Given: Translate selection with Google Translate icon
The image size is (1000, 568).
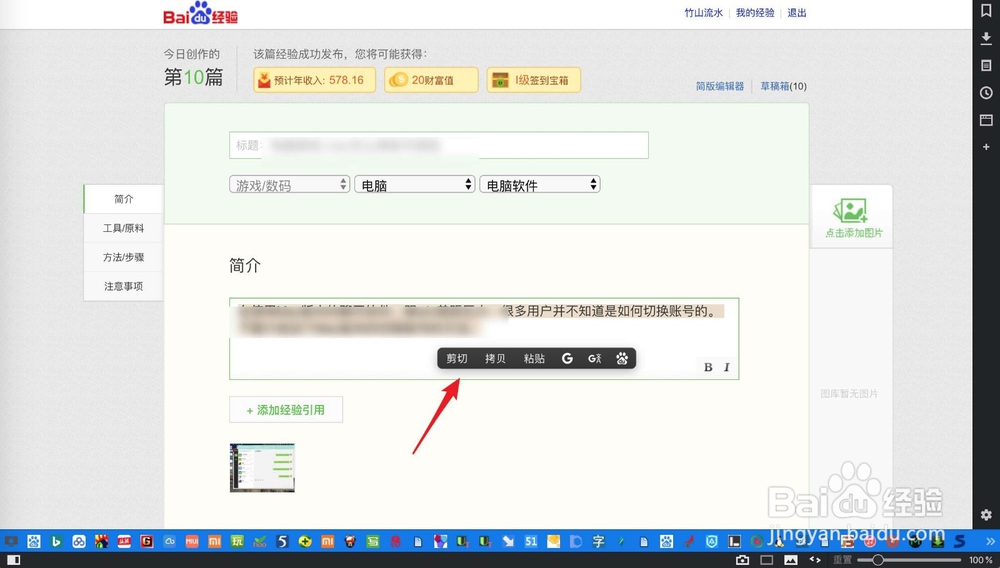Looking at the screenshot, I should click(x=594, y=358).
